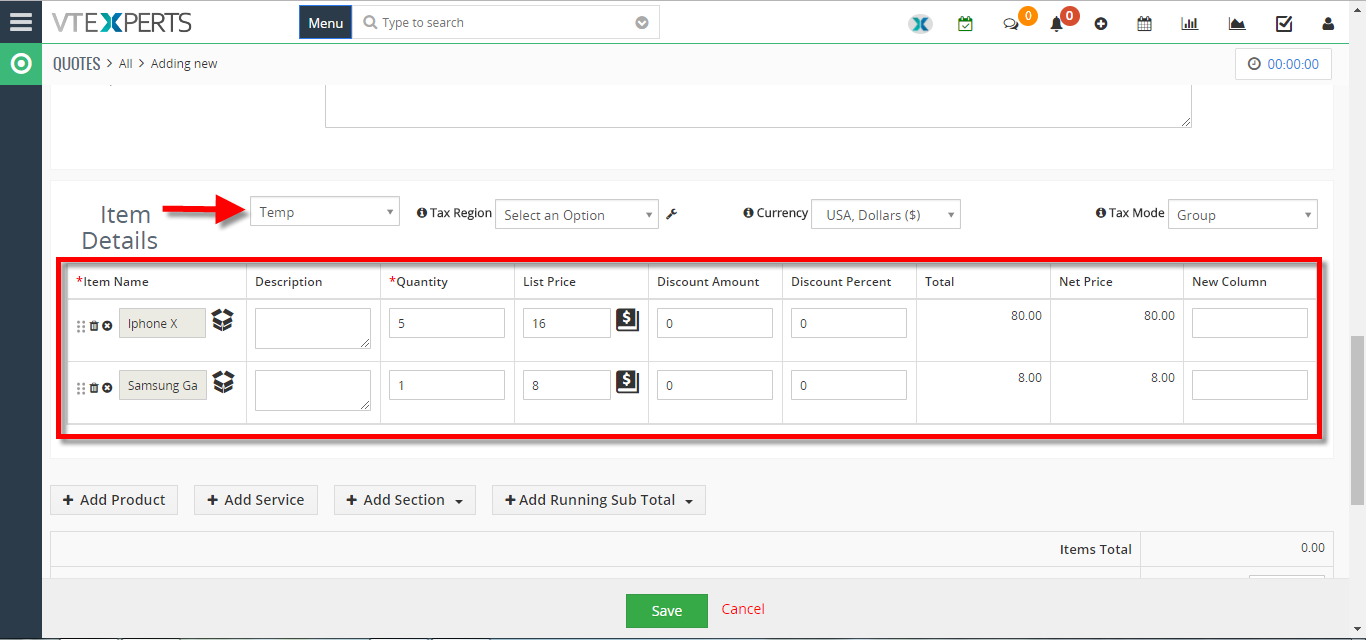Cancel adding the quote
The height and width of the screenshot is (640, 1366).
743,609
